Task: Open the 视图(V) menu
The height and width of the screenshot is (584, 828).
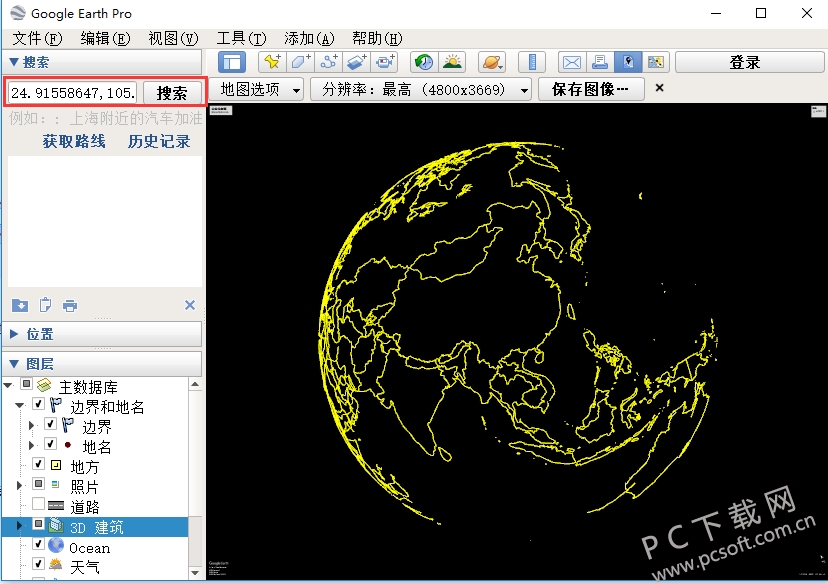Action: click(172, 38)
